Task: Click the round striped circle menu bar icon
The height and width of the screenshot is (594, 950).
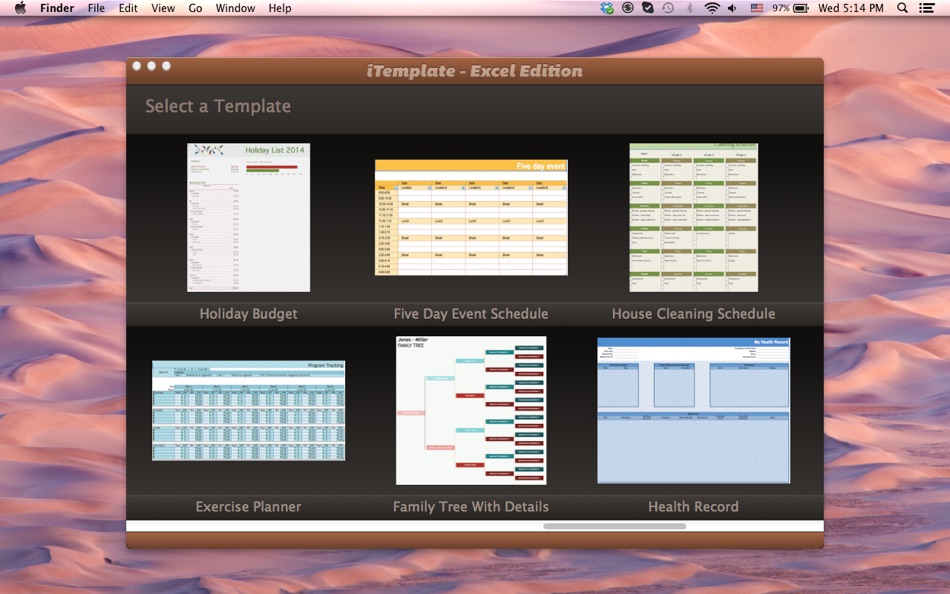Action: click(628, 8)
